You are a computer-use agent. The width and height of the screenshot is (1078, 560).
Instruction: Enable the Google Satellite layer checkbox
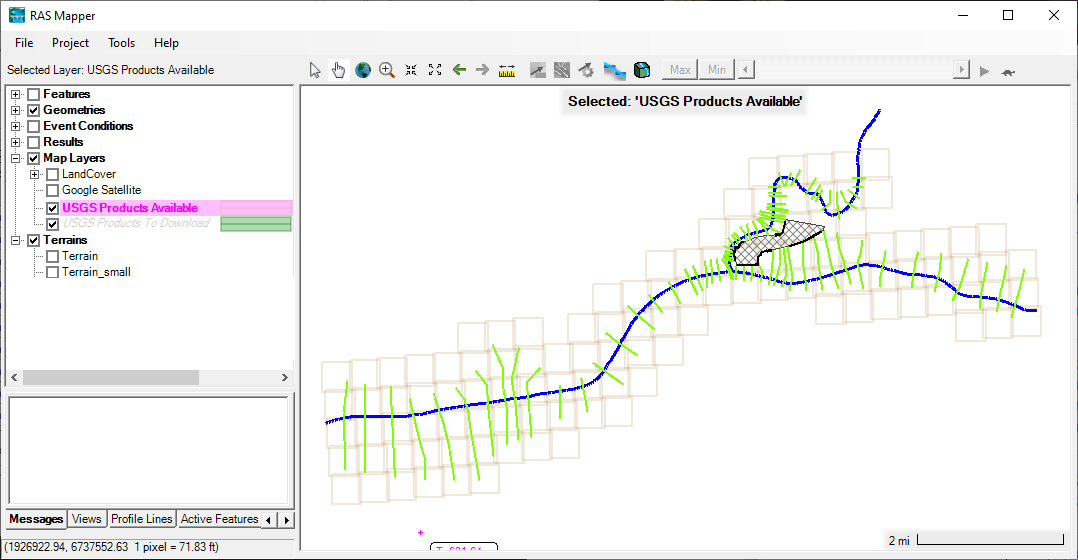coord(53,190)
